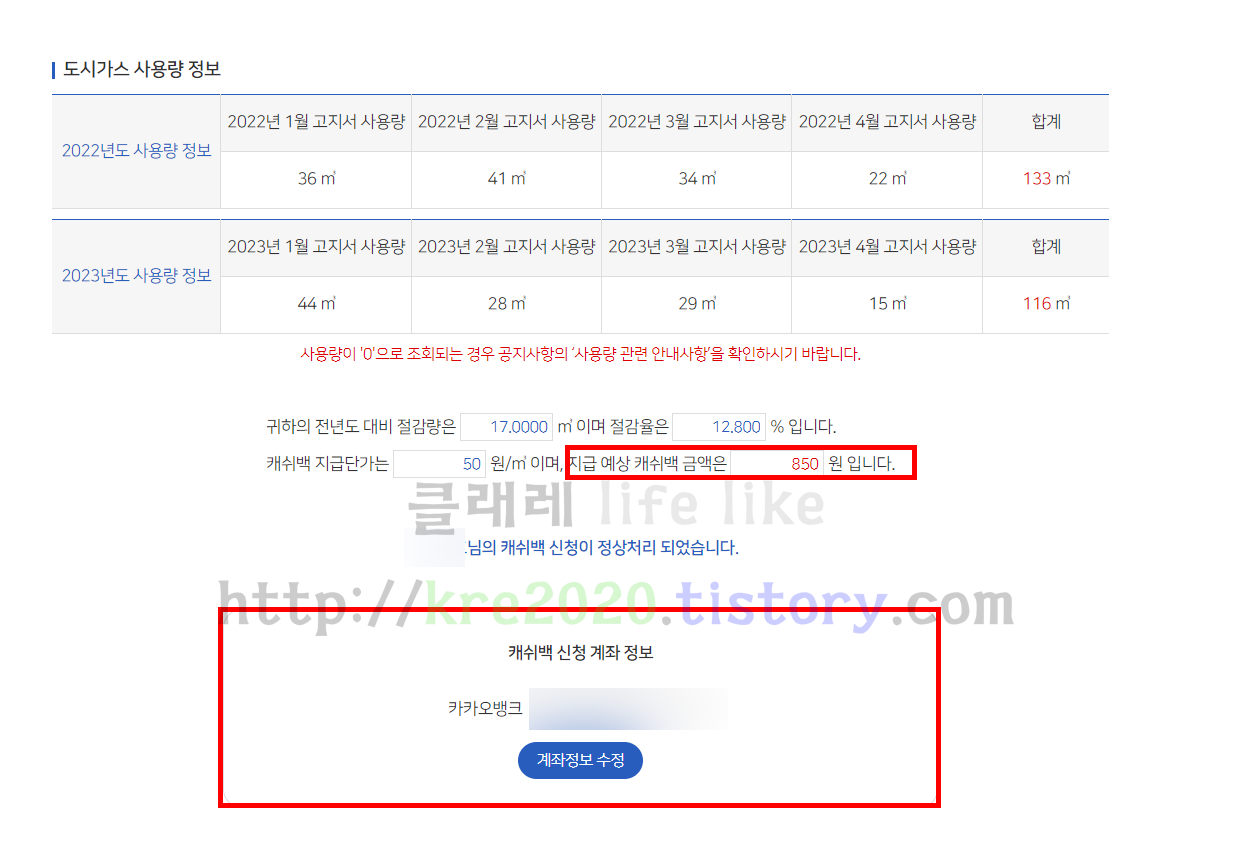Click the 캐쉬백 지급단가 50 field

click(439, 464)
